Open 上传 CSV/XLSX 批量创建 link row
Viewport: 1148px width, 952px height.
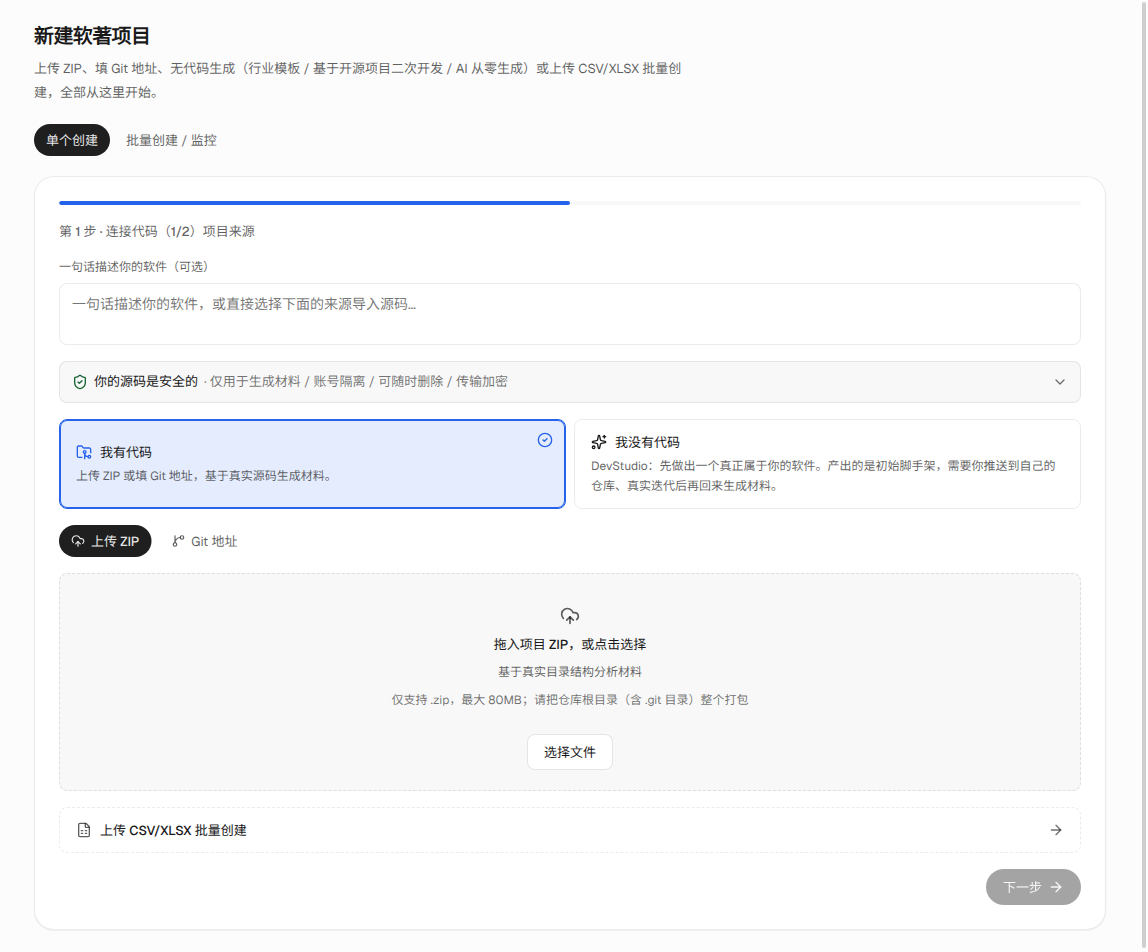point(570,830)
